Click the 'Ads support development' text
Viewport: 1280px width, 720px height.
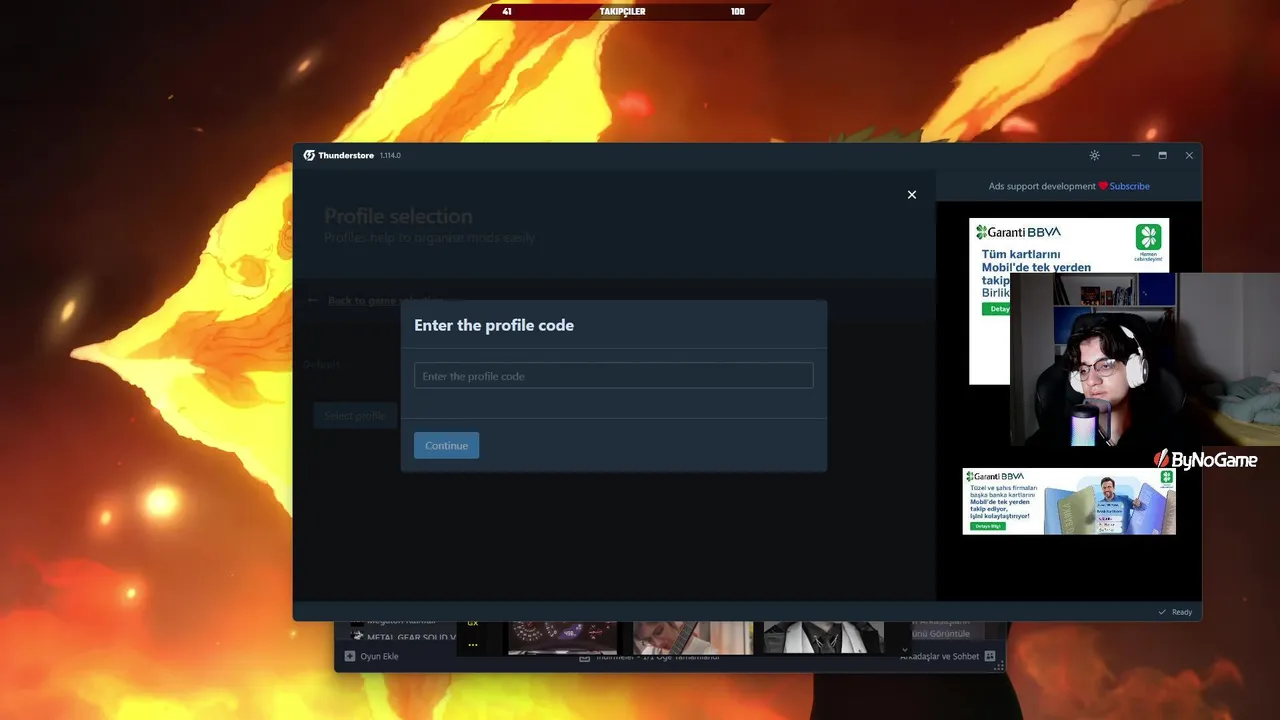click(1042, 186)
